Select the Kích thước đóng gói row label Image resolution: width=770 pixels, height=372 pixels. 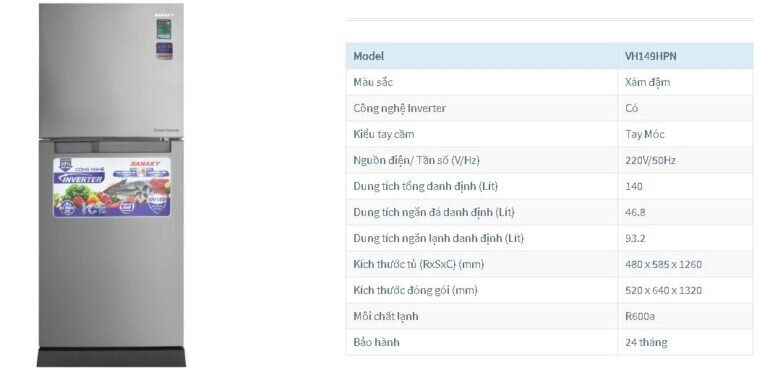[x=415, y=290]
